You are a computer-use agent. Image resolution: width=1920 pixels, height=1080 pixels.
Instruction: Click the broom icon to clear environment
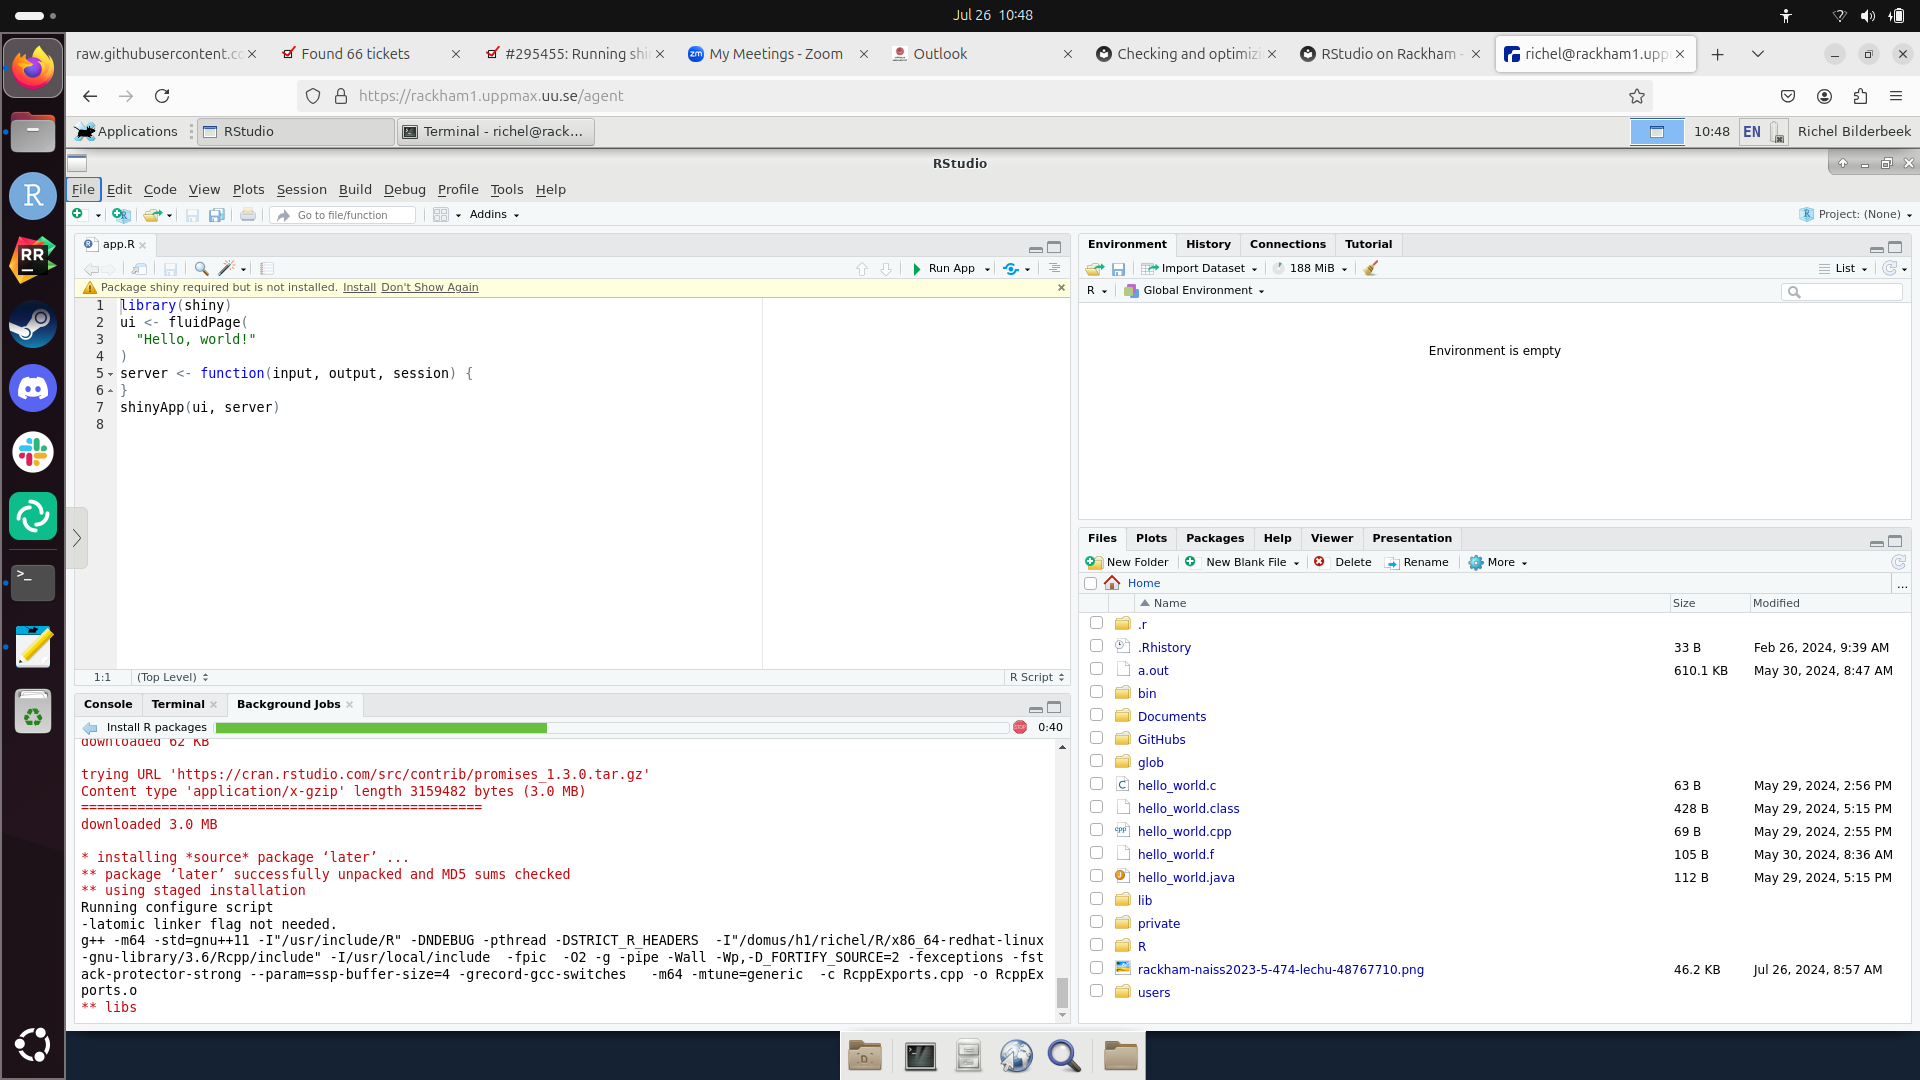tap(1371, 268)
